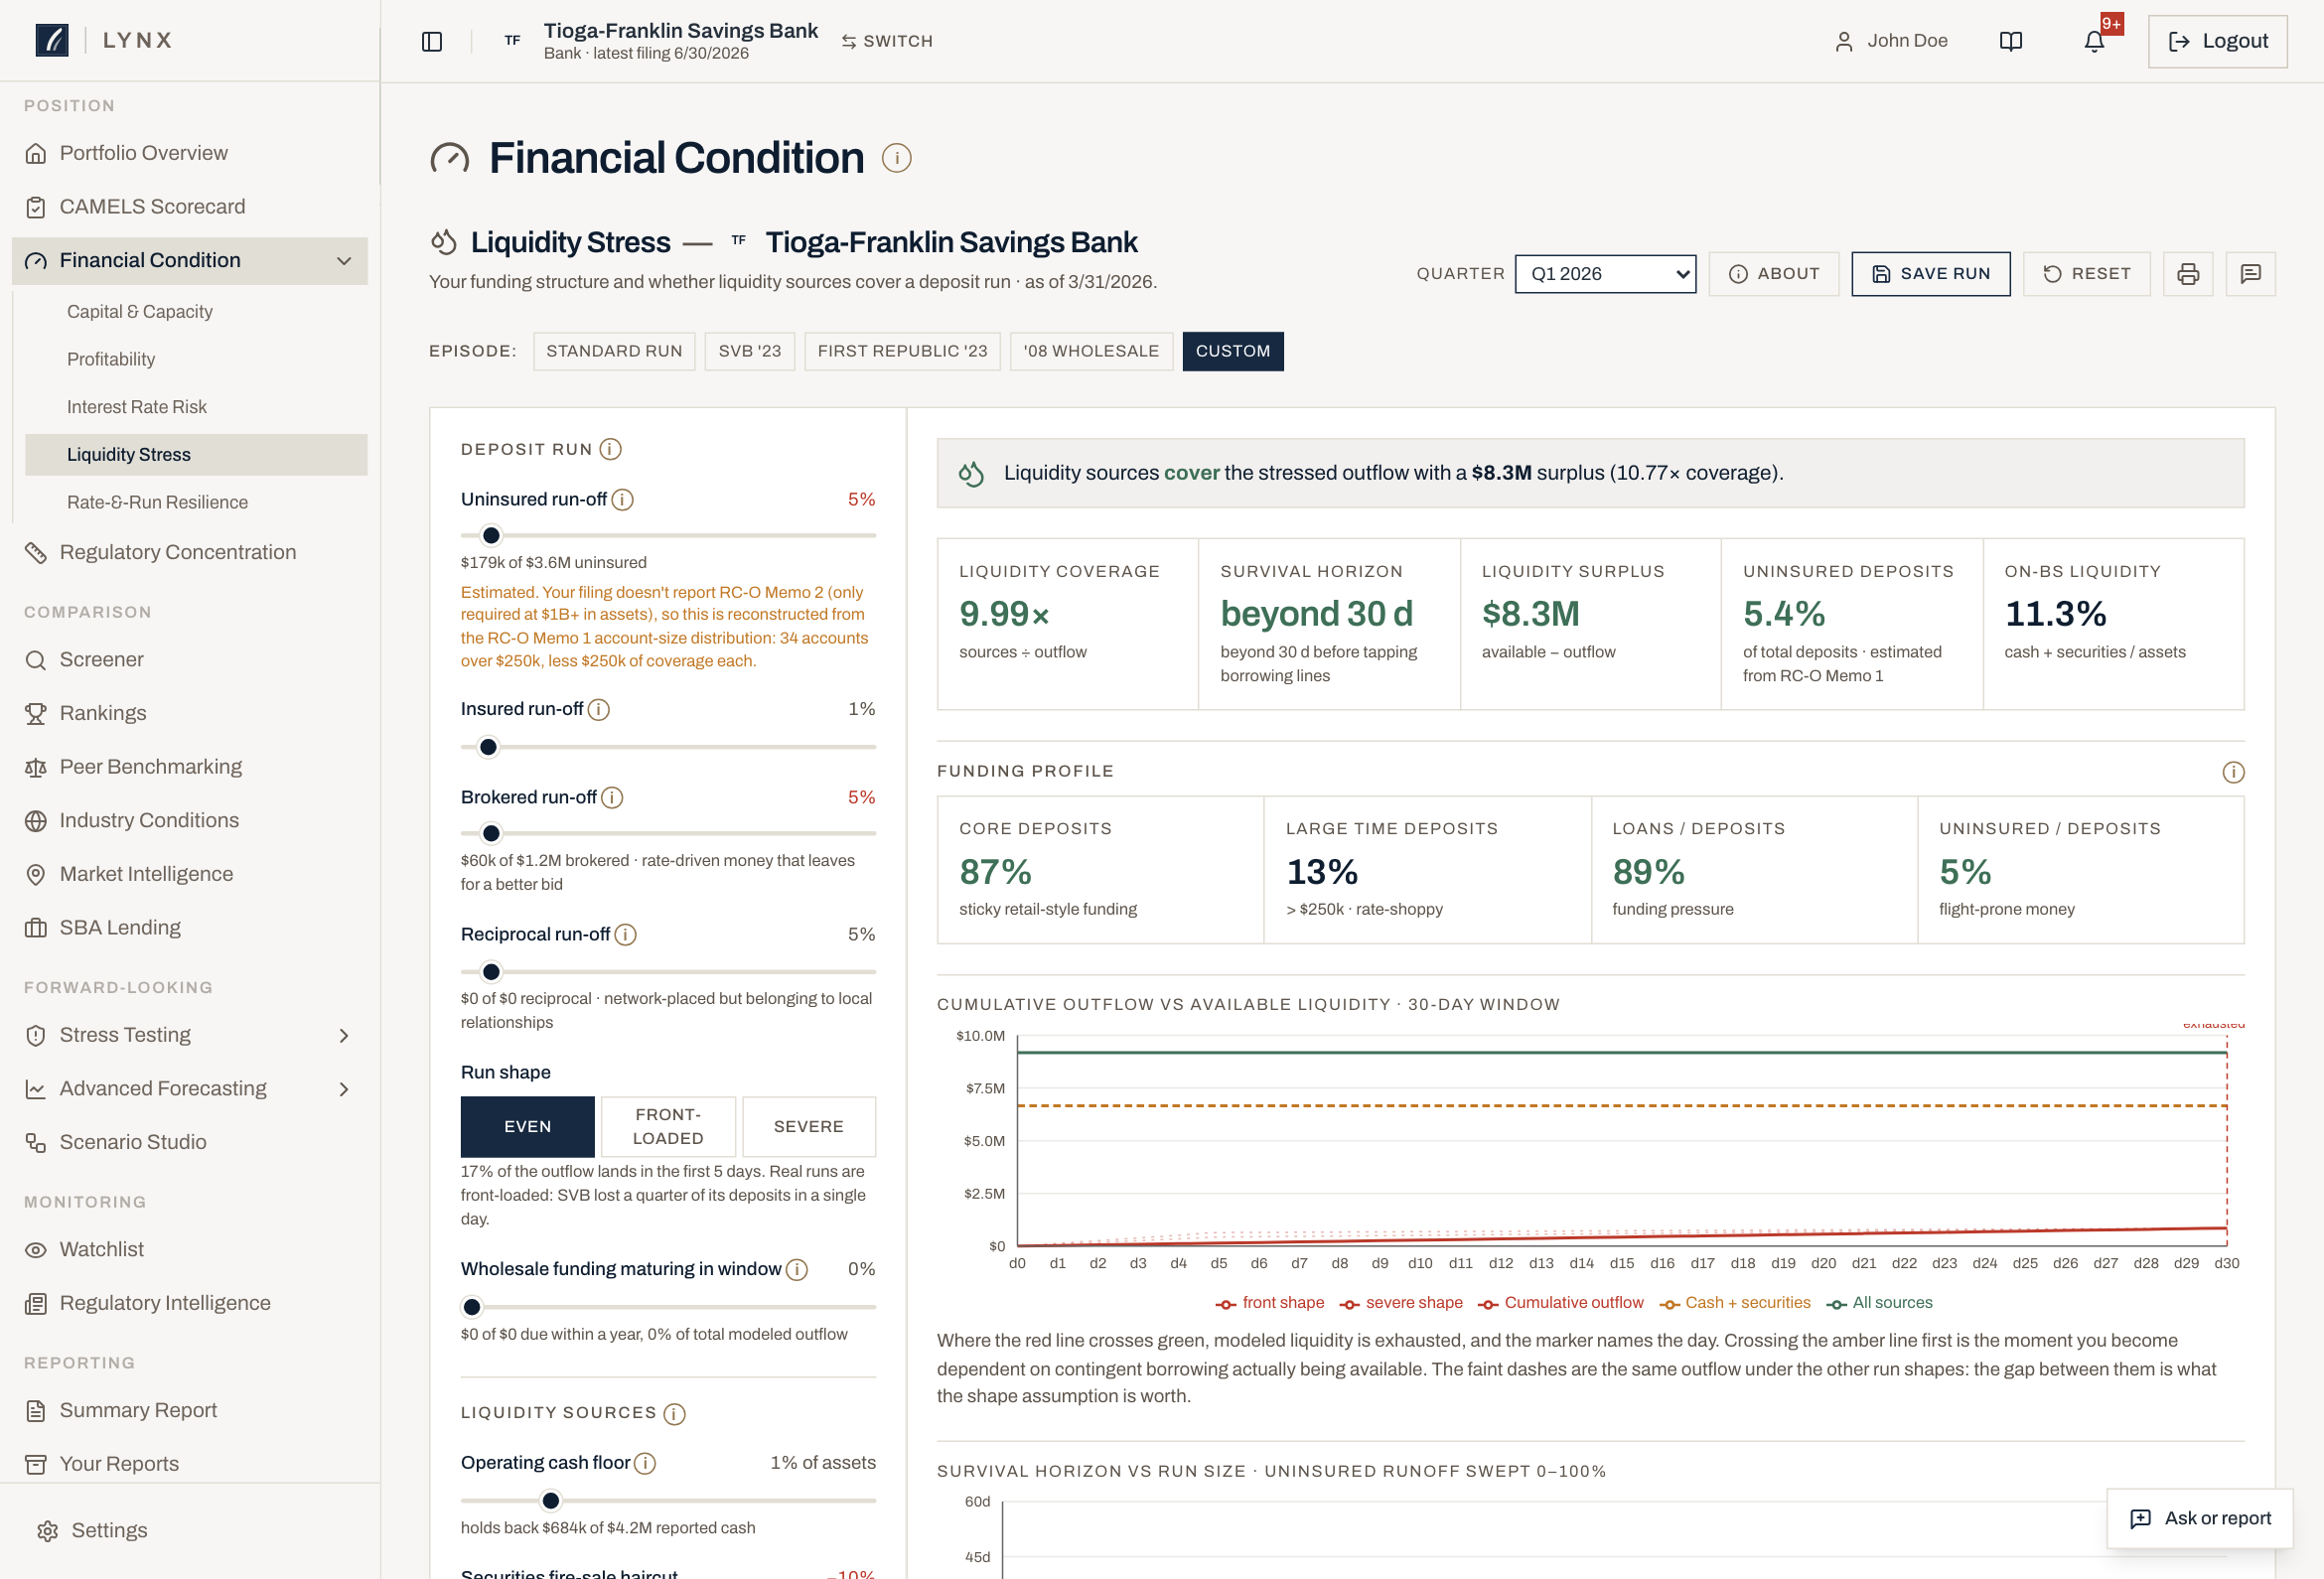Open CAMELS Scorecard page
Image resolution: width=2324 pixels, height=1579 pixels.
(x=190, y=207)
